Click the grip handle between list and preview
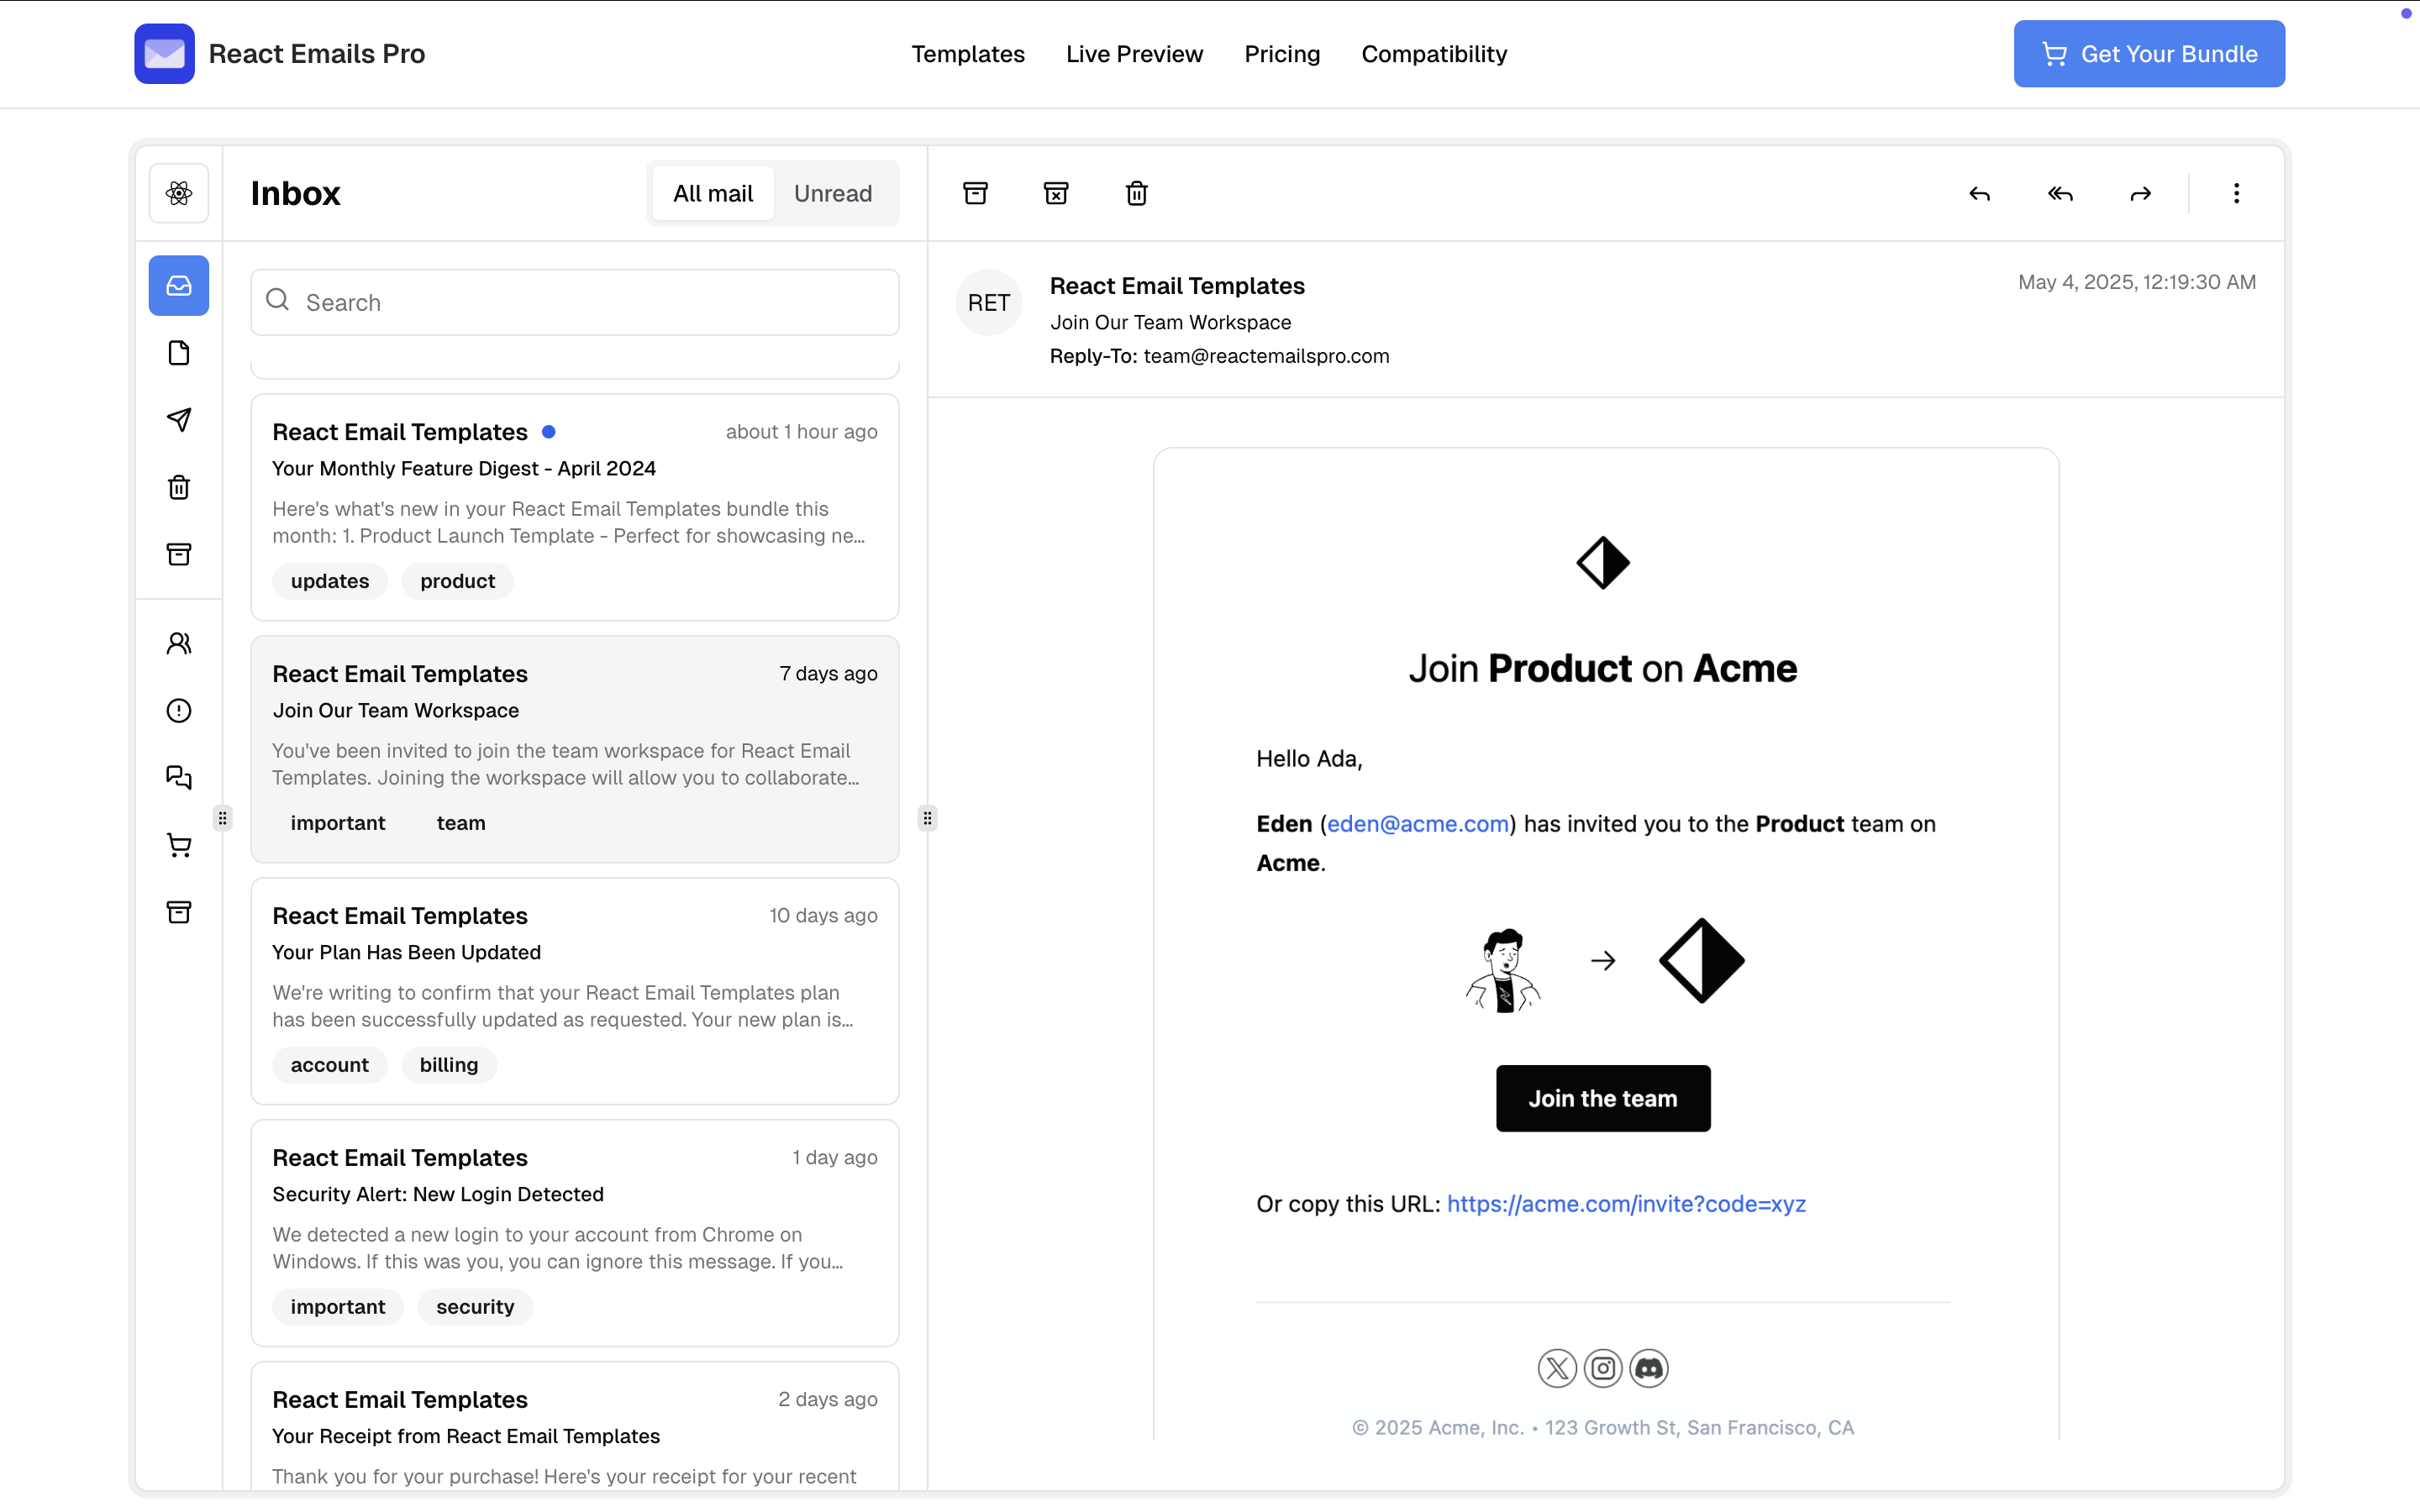Viewport: 2420px width, 1512px height. (x=928, y=818)
